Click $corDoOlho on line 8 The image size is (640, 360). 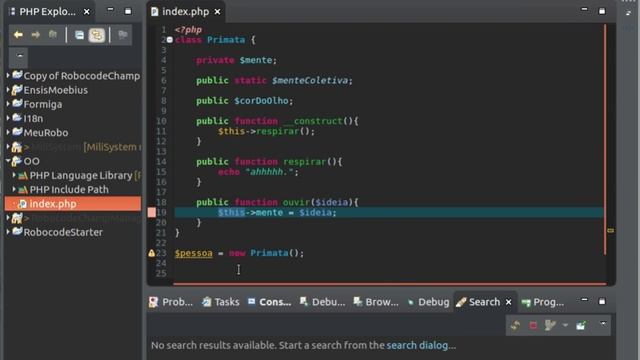point(261,101)
